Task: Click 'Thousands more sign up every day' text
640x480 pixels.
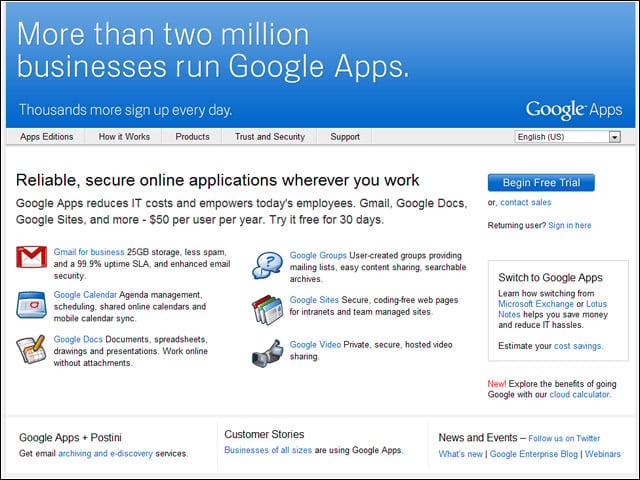Action: click(x=125, y=110)
